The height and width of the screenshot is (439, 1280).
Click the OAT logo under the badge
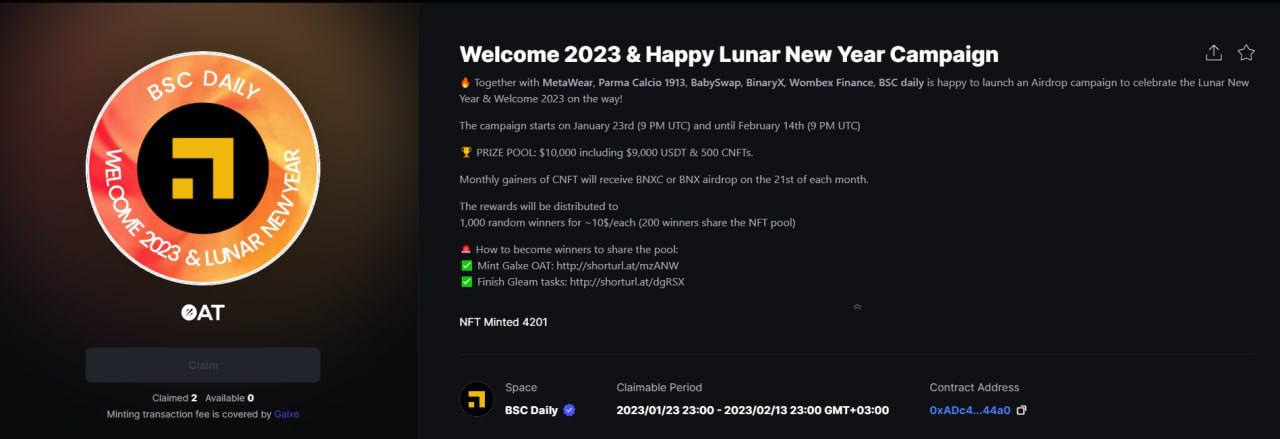coord(202,312)
